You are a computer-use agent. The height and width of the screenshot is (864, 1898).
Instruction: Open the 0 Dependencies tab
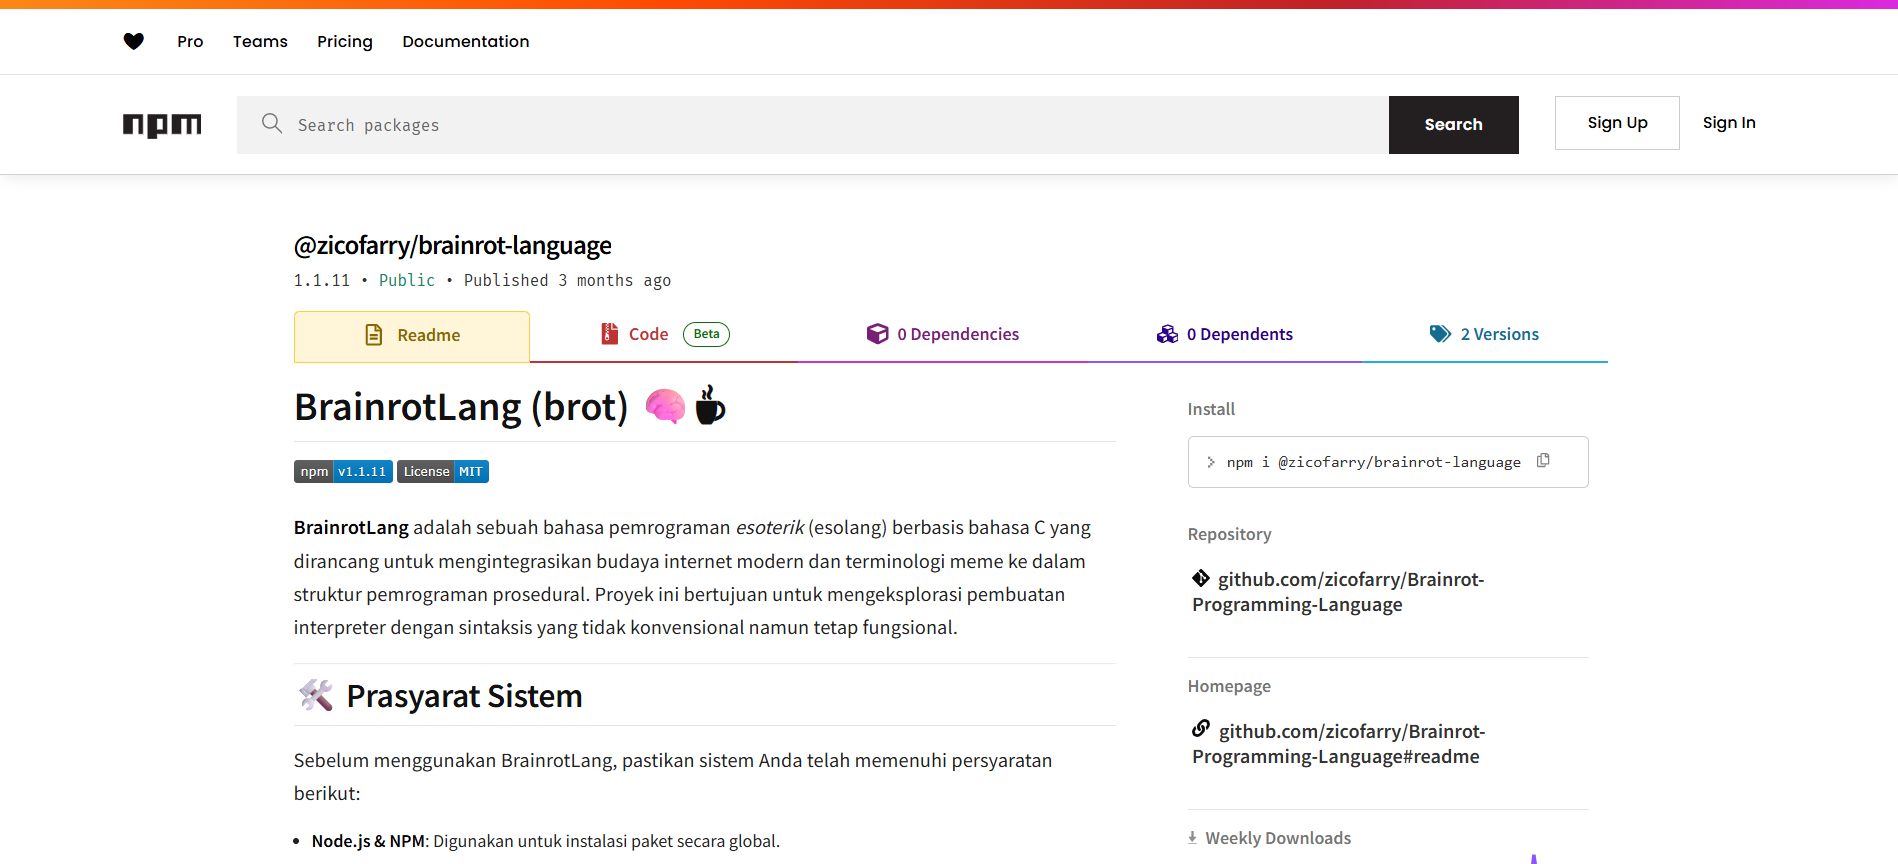pyautogui.click(x=943, y=335)
